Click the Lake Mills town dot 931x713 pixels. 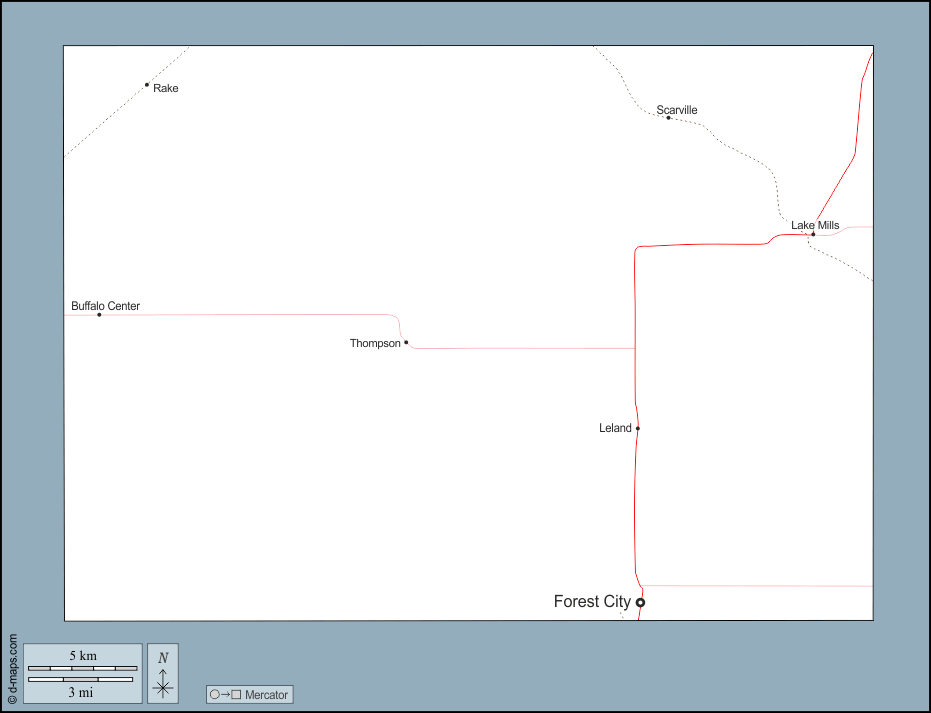[813, 234]
